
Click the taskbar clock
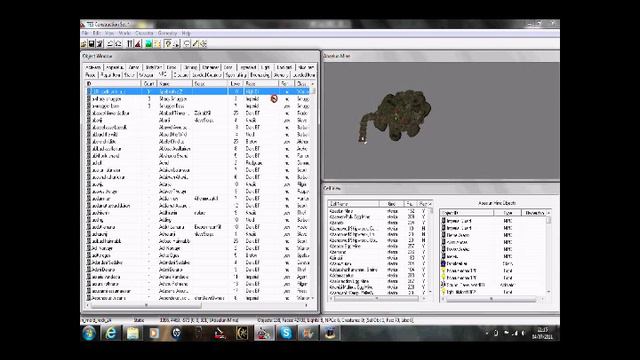pyautogui.click(x=542, y=333)
